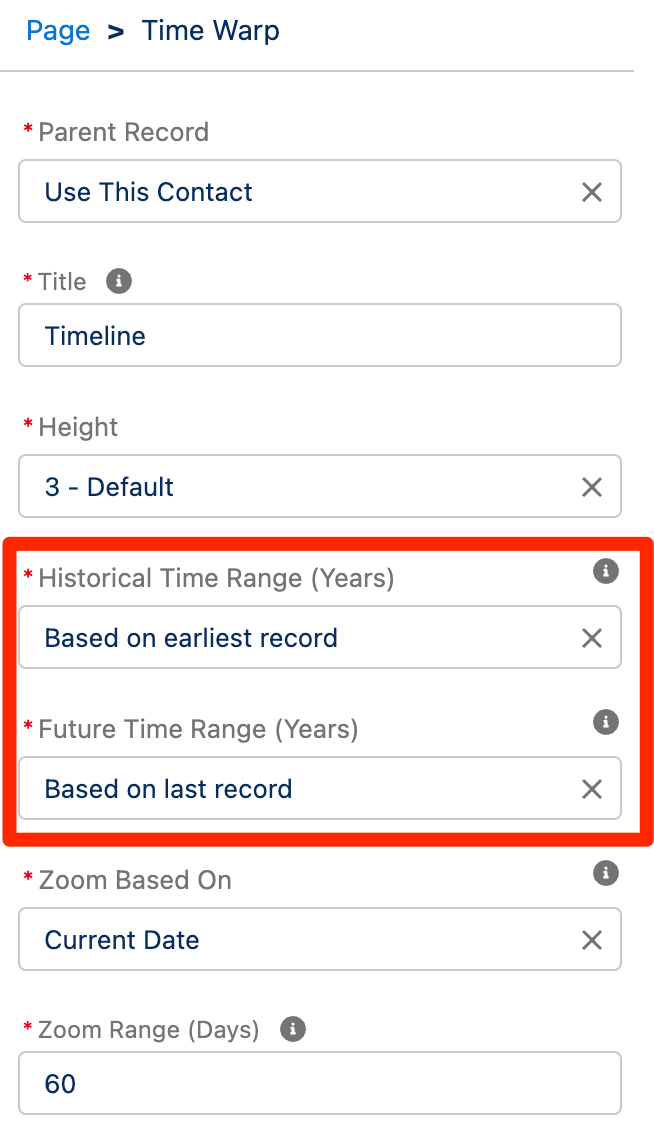Viewport: 654px width, 1148px height.
Task: Clear the Zoom Based On selection
Action: pyautogui.click(x=591, y=939)
